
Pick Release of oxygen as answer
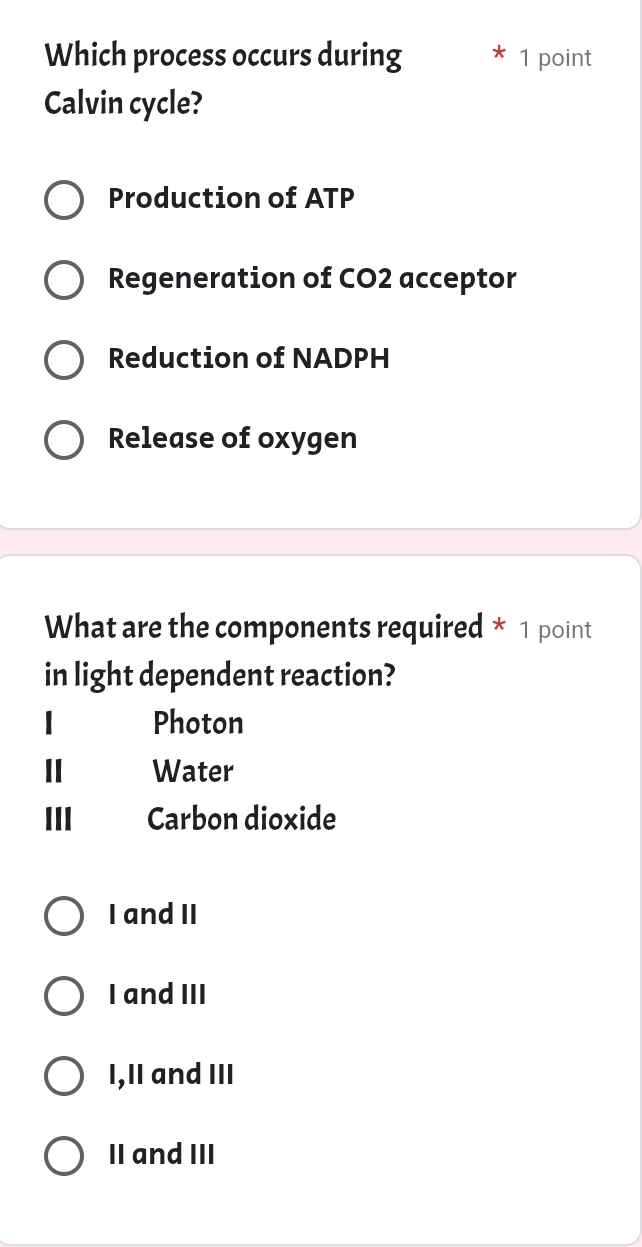click(x=64, y=440)
